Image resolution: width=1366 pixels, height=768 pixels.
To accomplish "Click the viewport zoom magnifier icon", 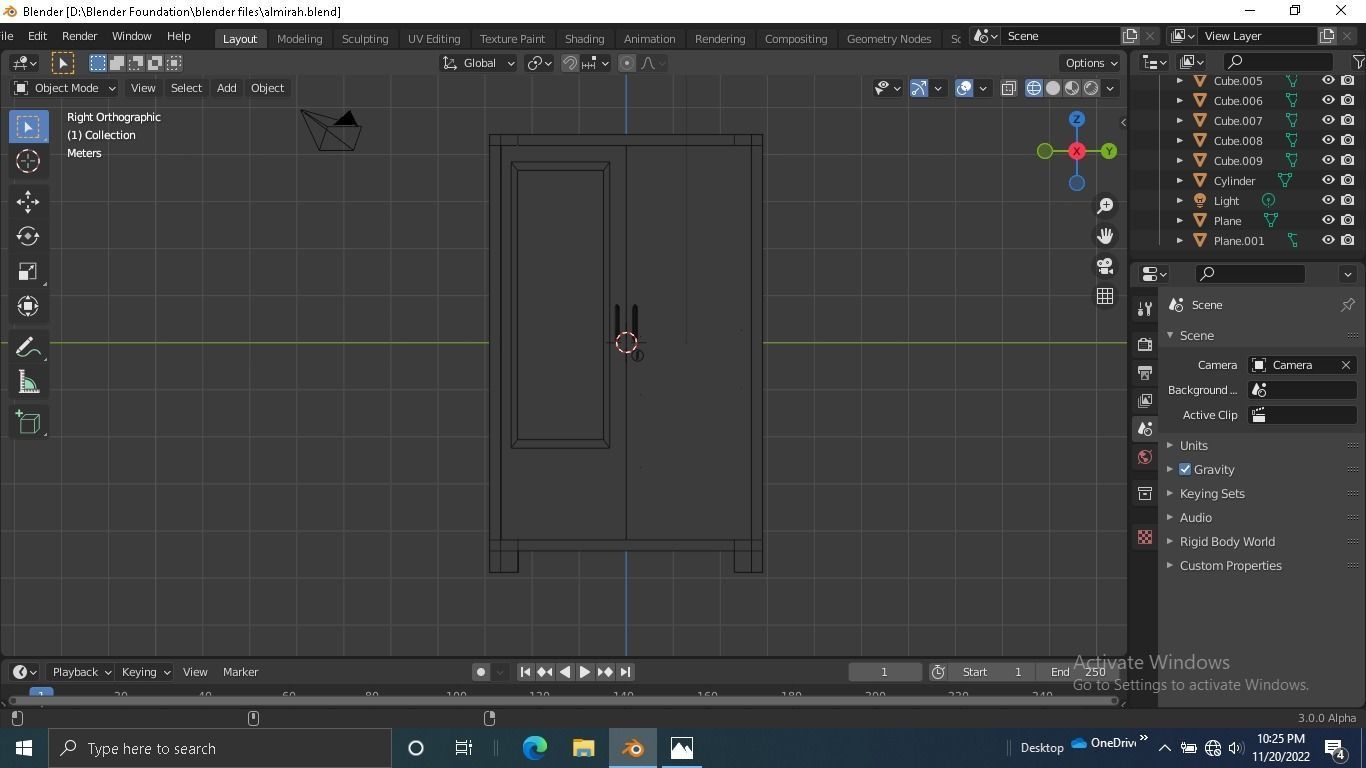I will coord(1105,205).
